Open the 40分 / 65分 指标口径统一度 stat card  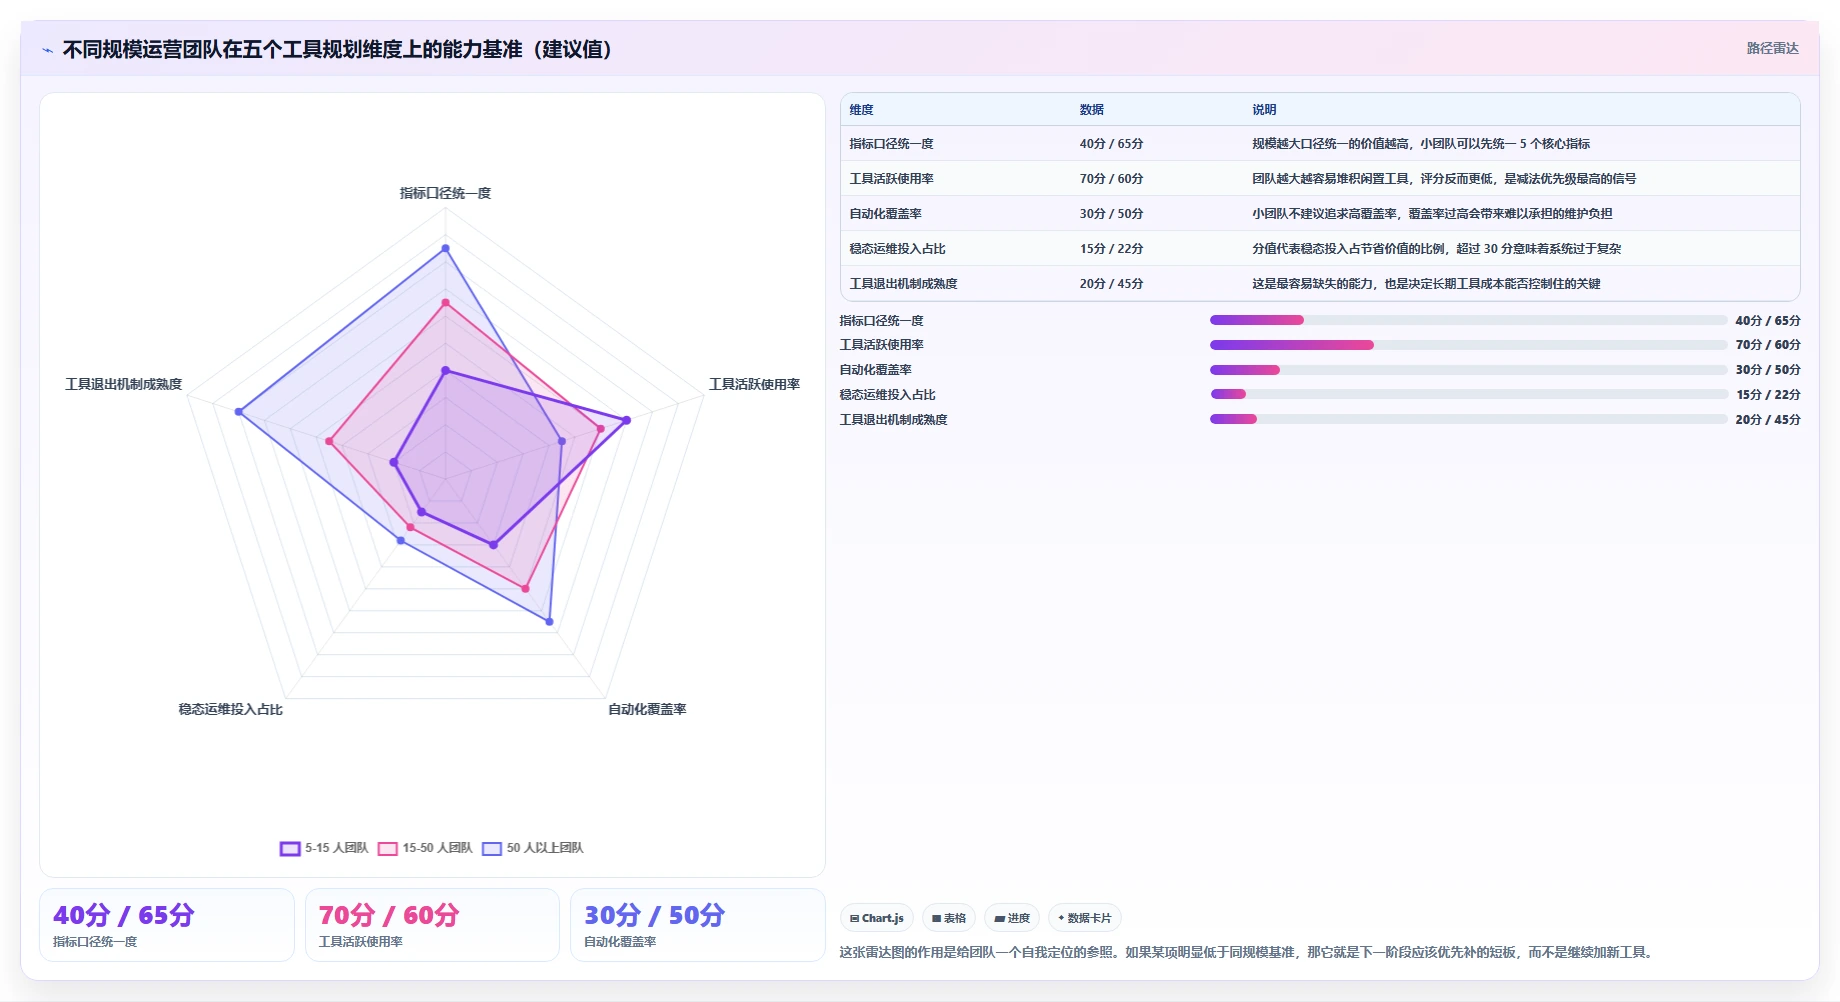(x=167, y=925)
